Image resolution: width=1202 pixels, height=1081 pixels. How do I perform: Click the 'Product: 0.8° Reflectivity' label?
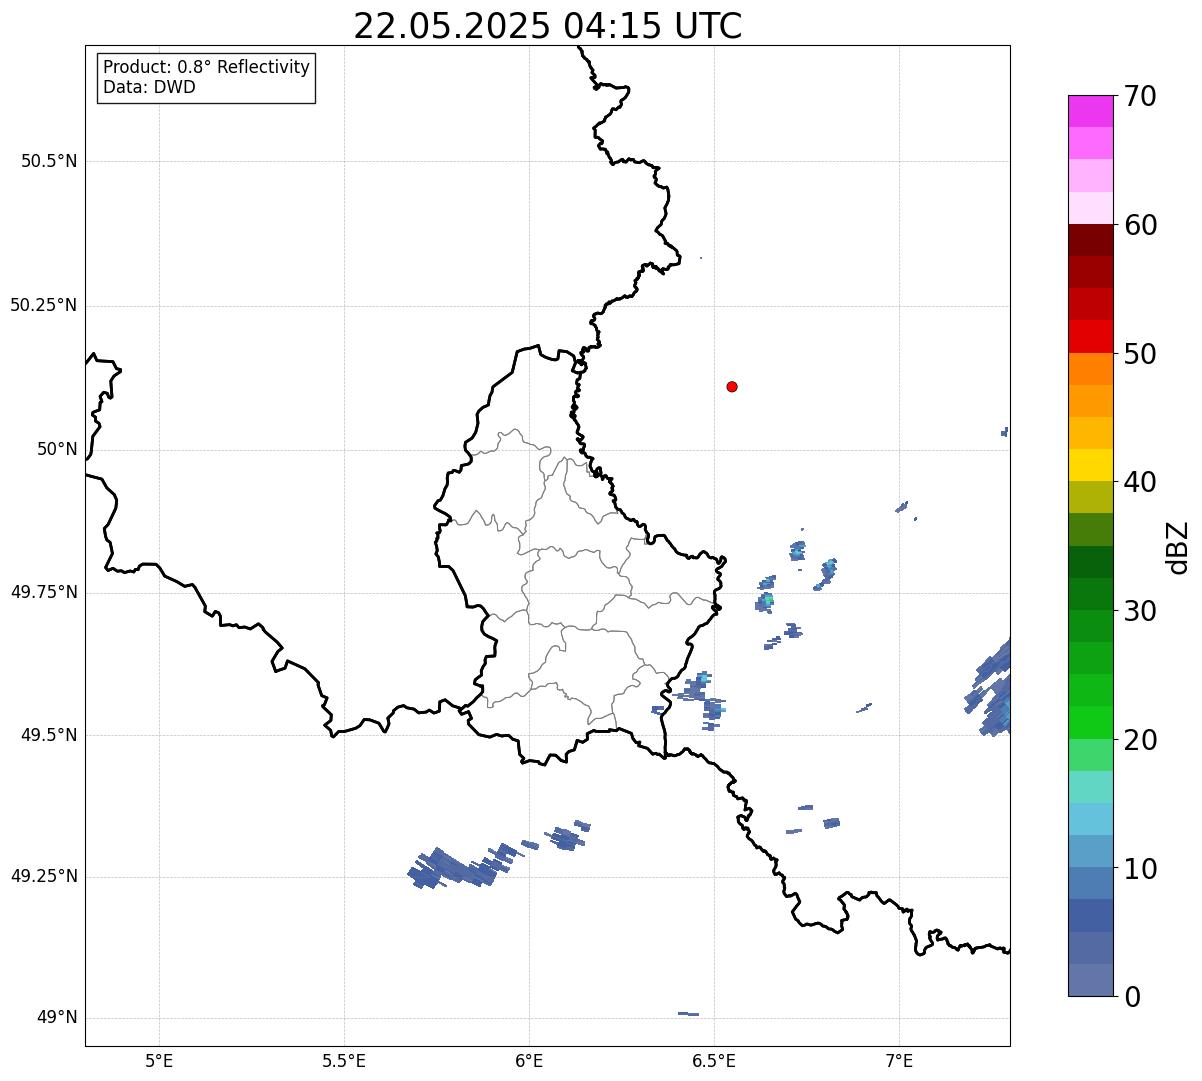point(207,67)
